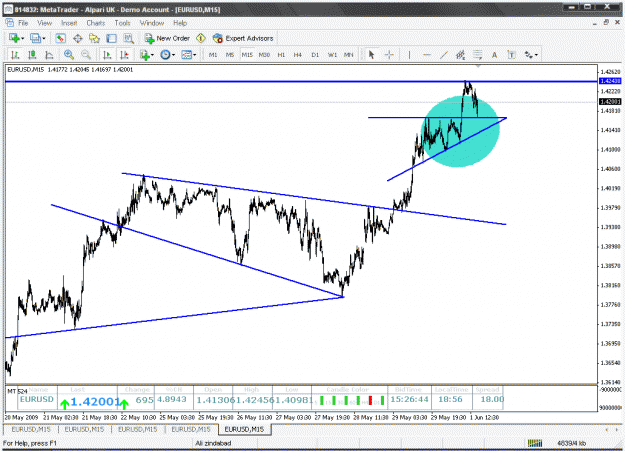
Task: Draw a vertical line tool
Action: (409, 55)
